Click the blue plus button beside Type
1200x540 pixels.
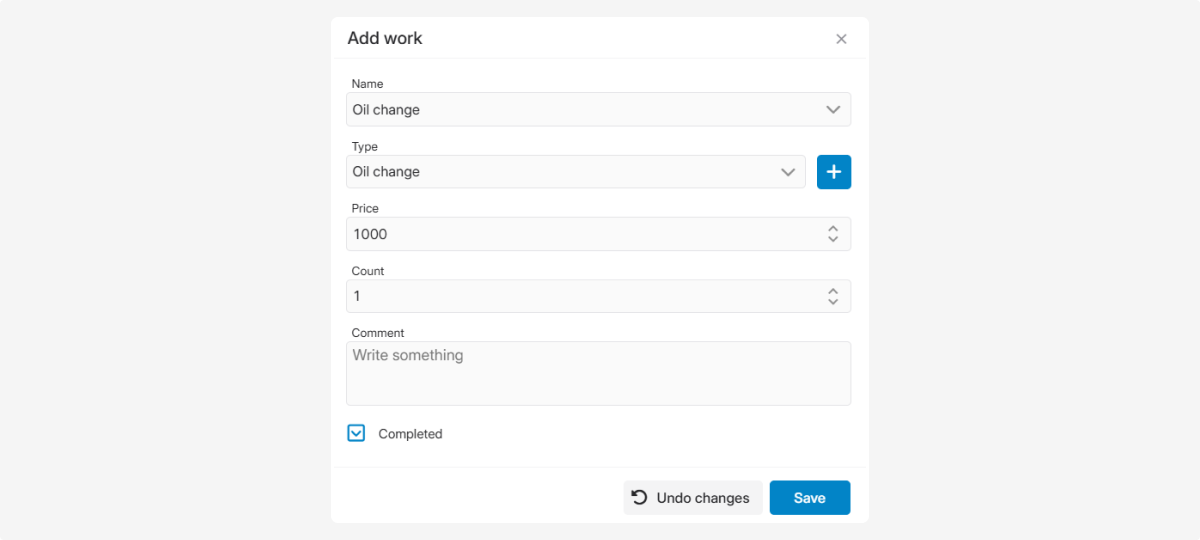point(834,172)
